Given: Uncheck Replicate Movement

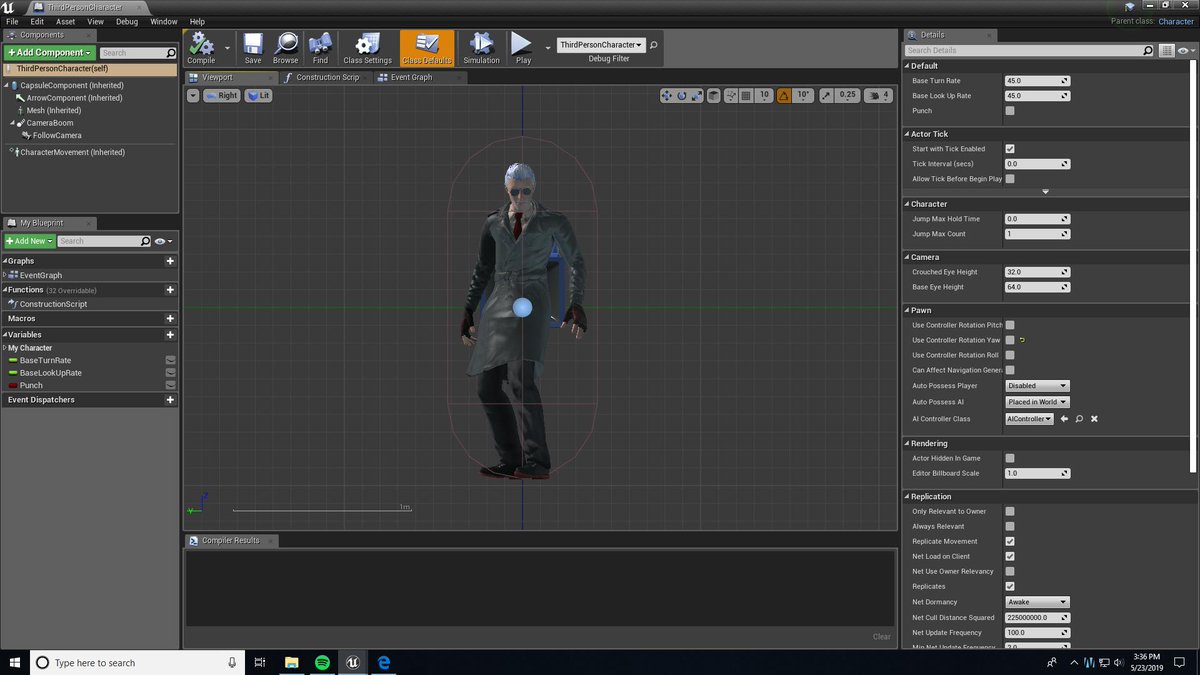Looking at the screenshot, I should tap(1010, 541).
